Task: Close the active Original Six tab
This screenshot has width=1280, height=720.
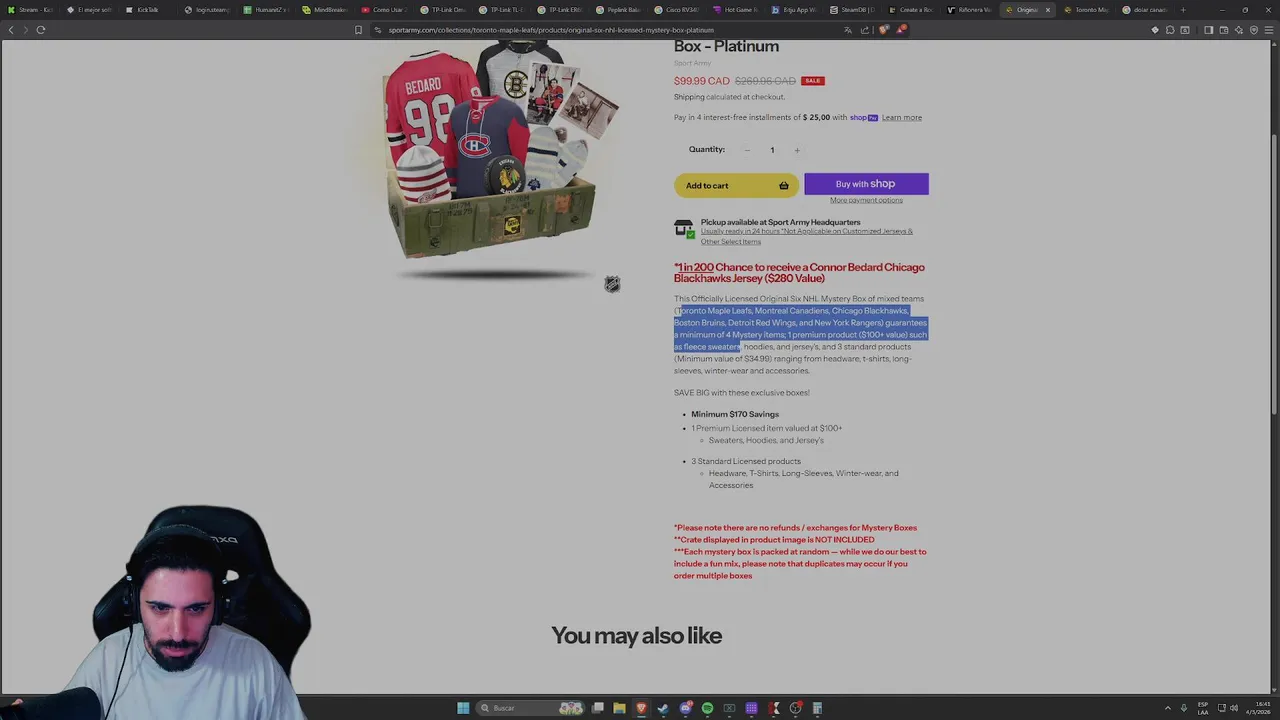Action: click(x=1048, y=10)
